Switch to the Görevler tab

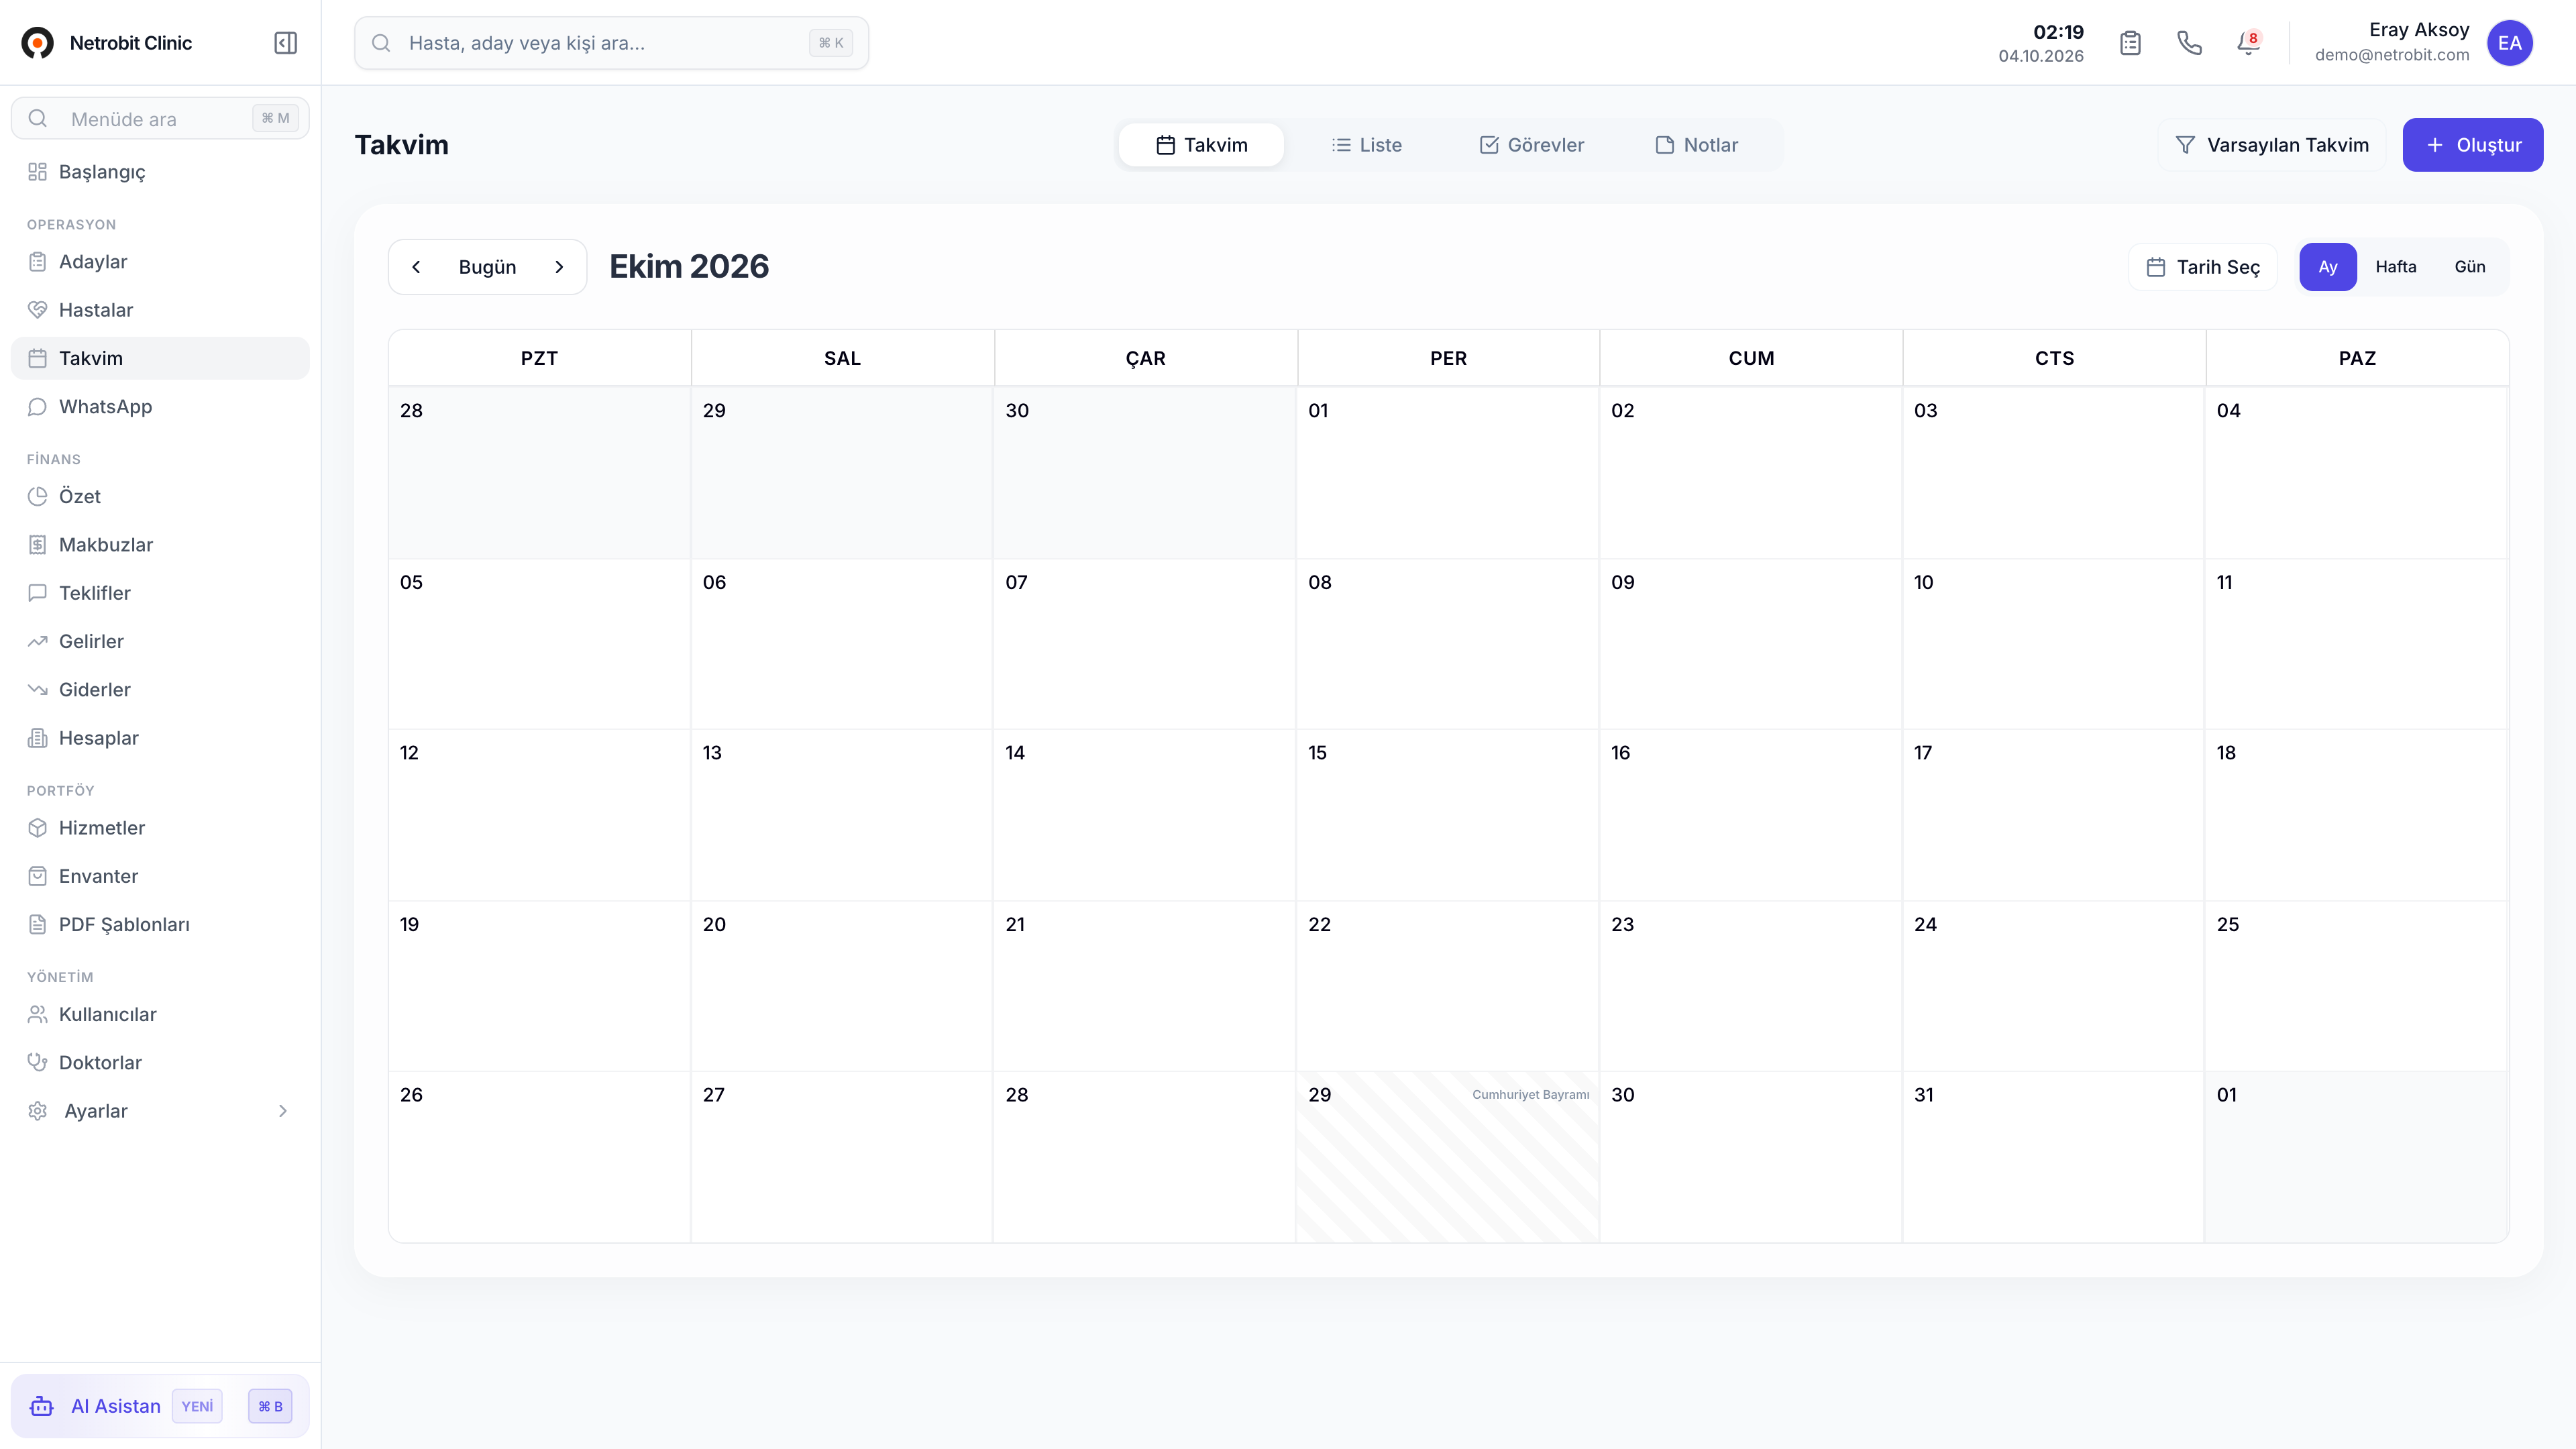coord(1531,145)
